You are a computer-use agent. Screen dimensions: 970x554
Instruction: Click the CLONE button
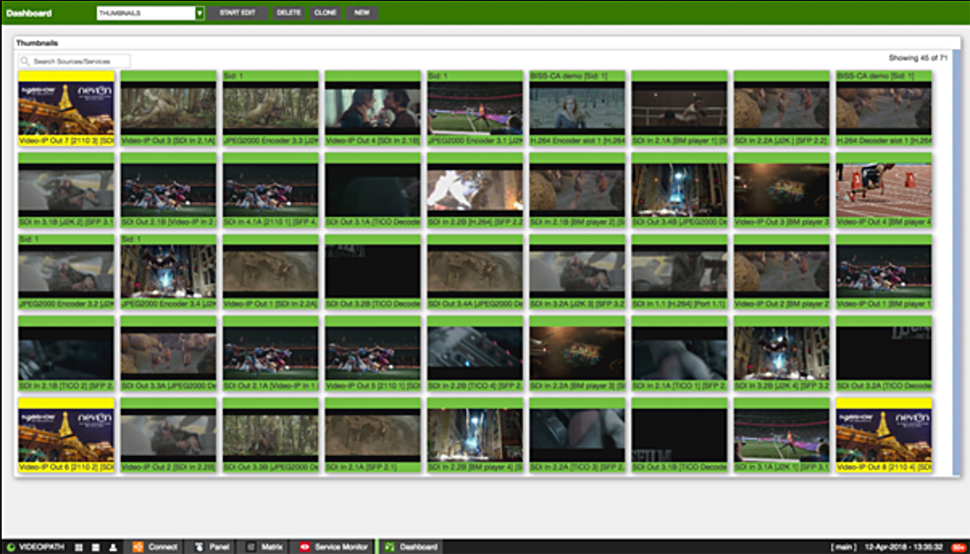pos(325,13)
